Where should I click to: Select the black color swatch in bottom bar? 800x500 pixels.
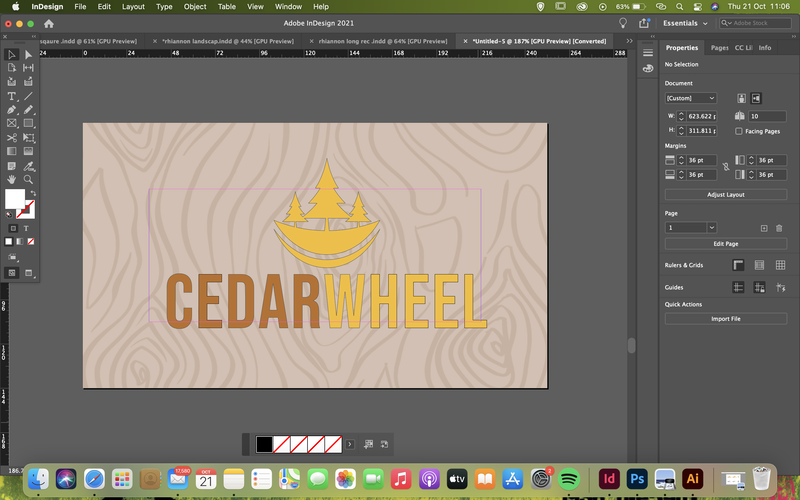click(264, 444)
